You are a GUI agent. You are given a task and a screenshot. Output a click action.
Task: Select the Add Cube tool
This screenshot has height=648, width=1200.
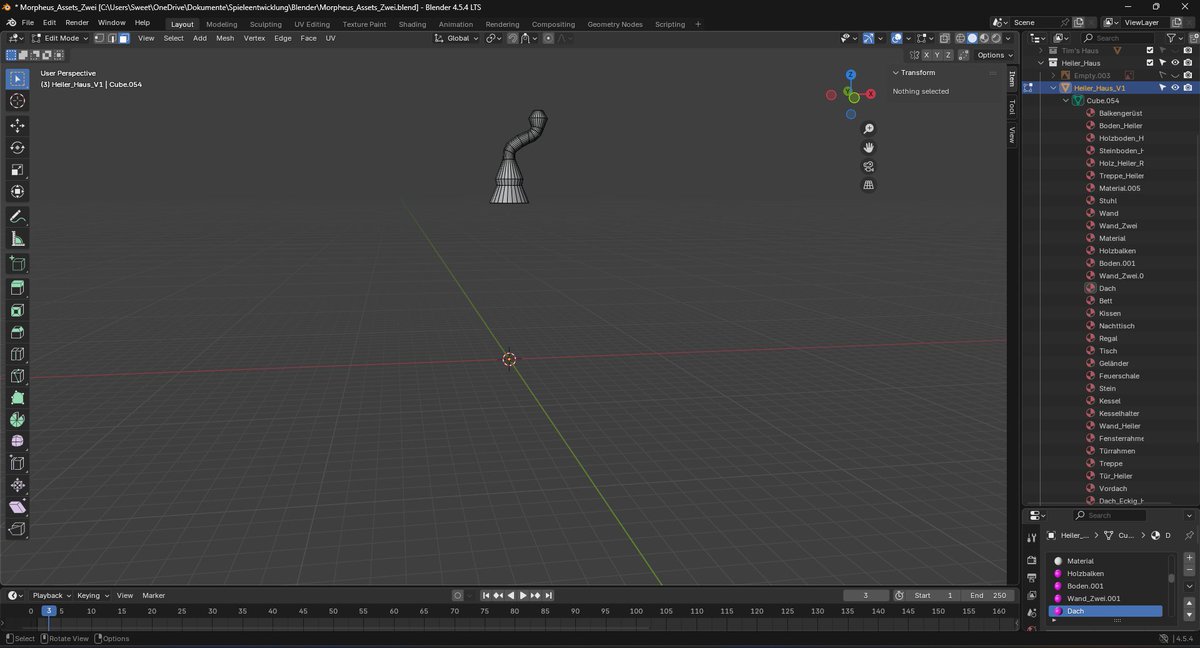17,263
